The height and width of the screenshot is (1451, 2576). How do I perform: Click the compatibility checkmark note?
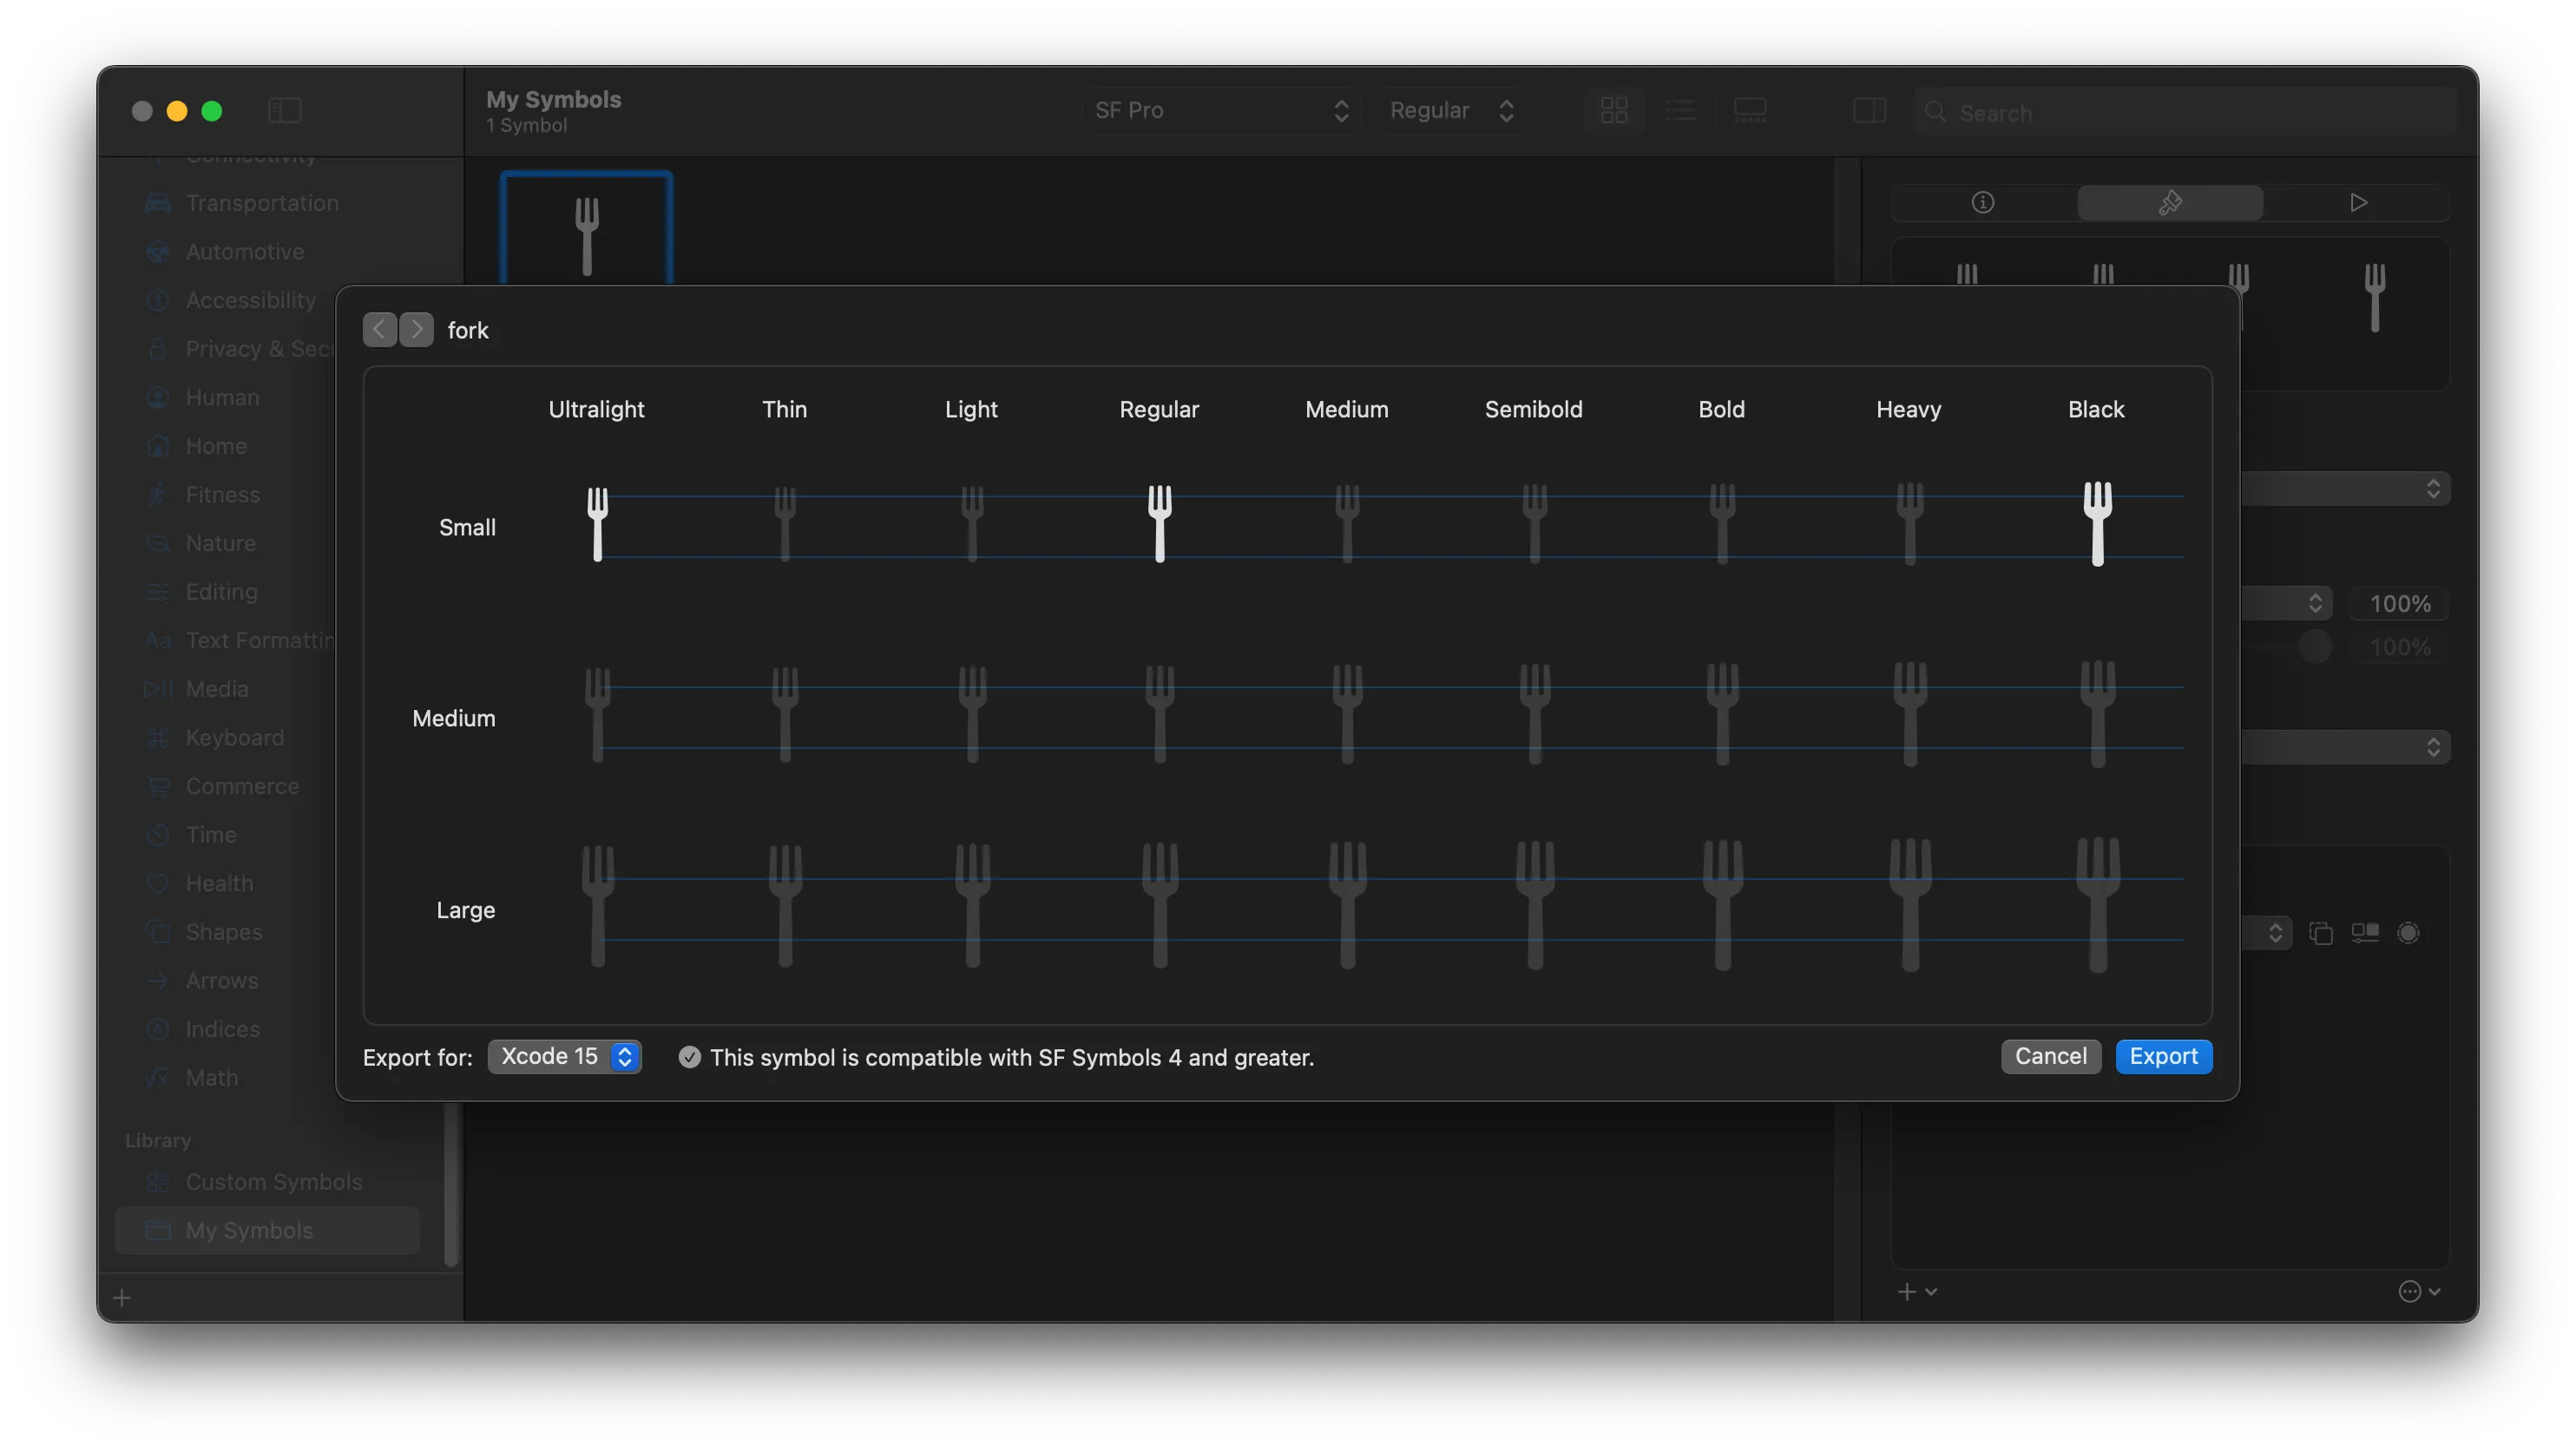[x=689, y=1057]
